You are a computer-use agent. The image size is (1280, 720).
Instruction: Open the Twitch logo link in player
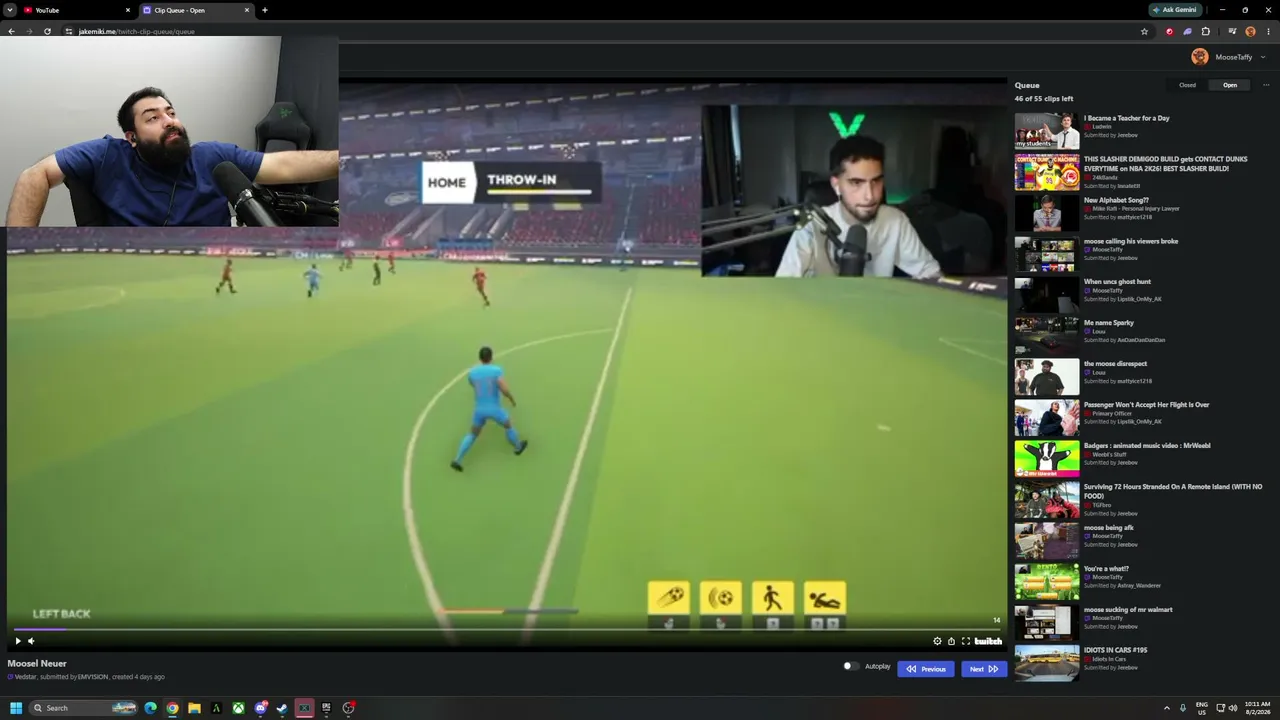[988, 641]
